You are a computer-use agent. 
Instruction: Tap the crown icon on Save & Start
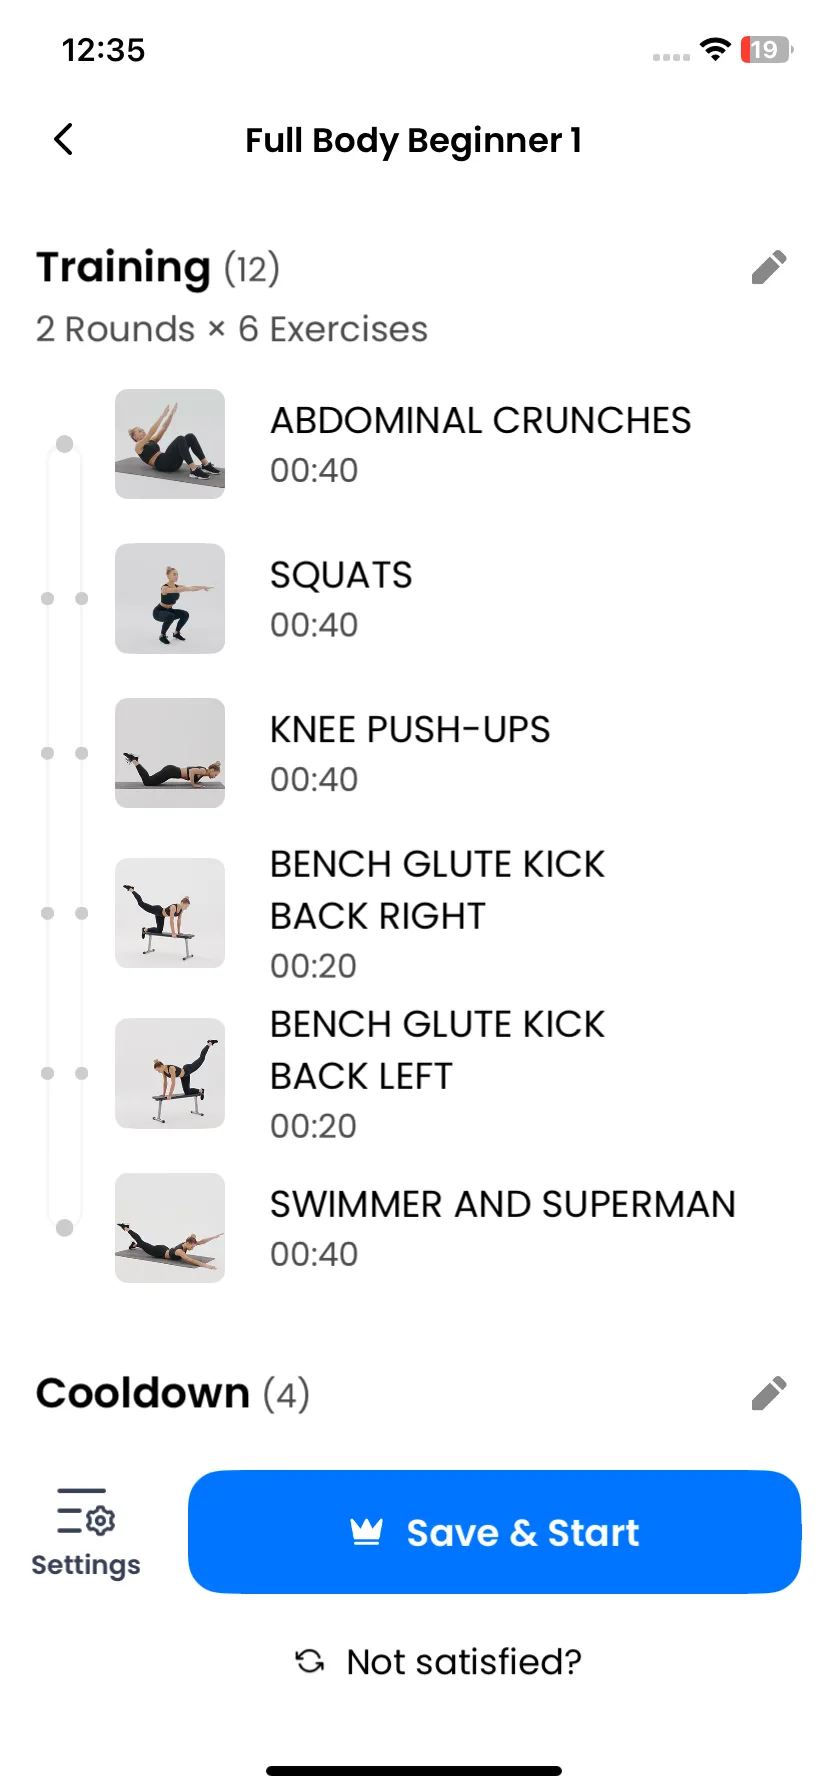pyautogui.click(x=367, y=1531)
